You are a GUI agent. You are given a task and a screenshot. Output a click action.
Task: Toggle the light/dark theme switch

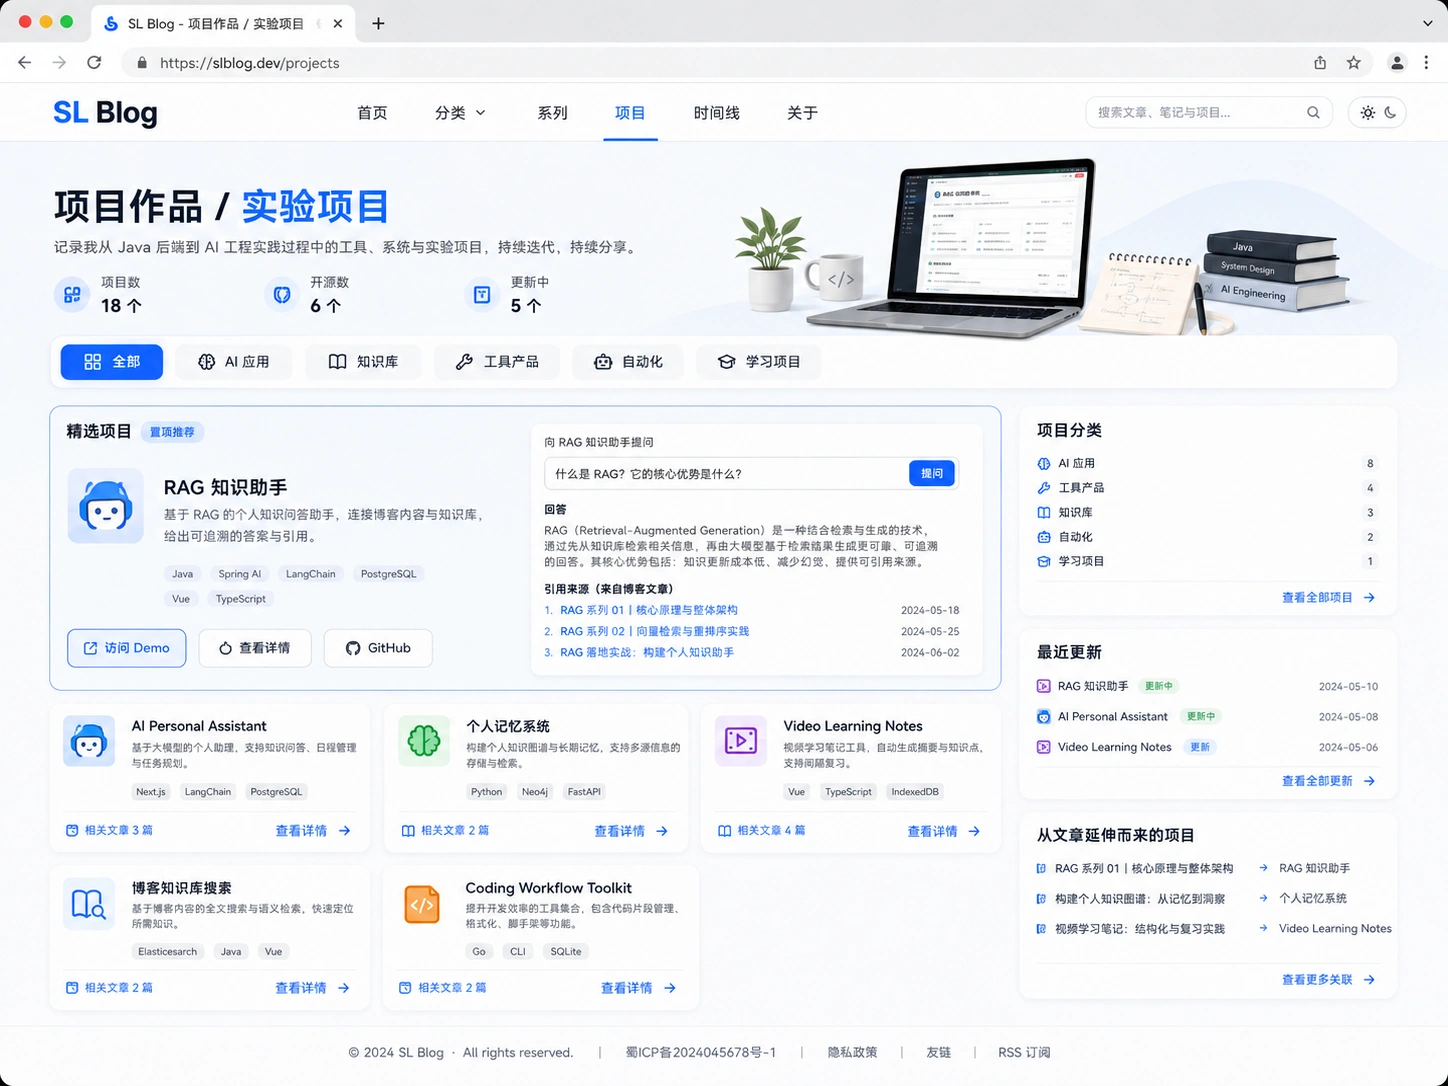click(1378, 113)
